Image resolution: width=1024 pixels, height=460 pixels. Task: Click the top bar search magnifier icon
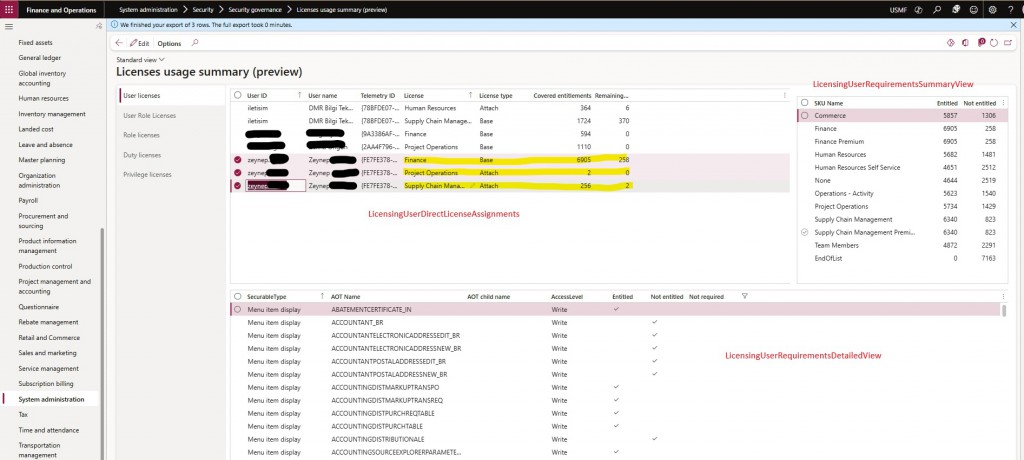[937, 10]
